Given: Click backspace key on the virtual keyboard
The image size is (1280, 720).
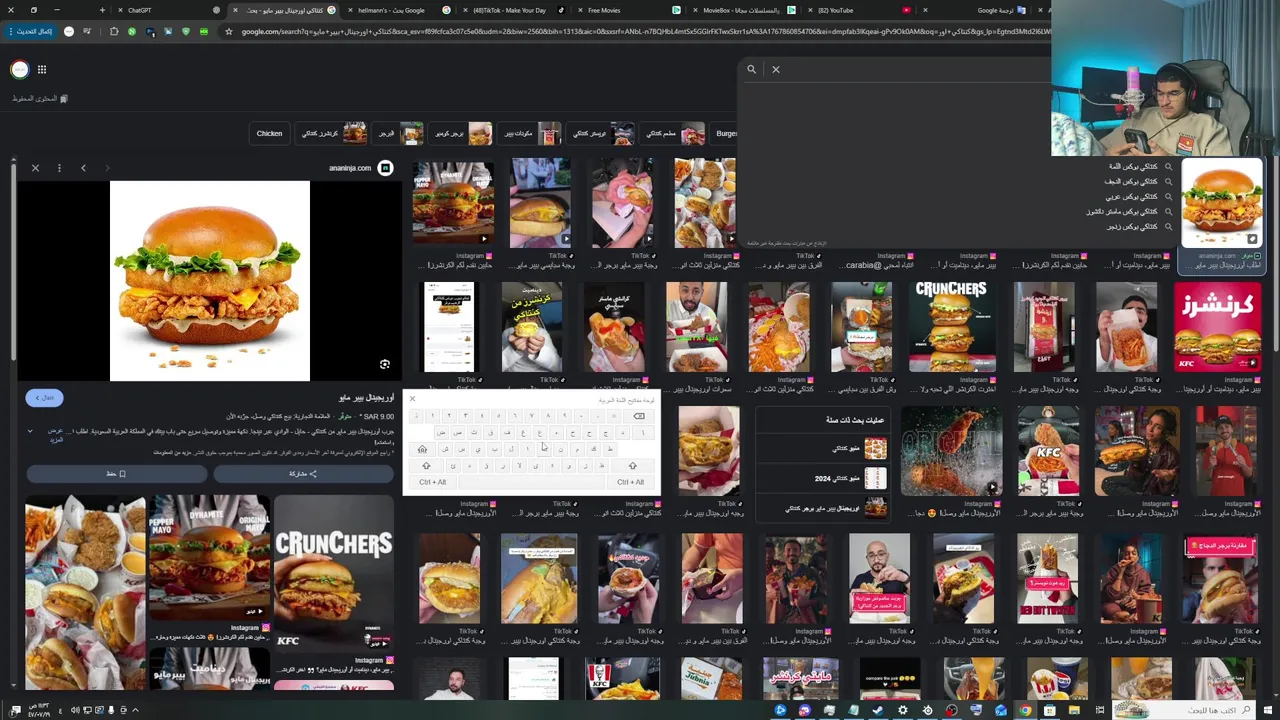Looking at the screenshot, I should pos(639,416).
